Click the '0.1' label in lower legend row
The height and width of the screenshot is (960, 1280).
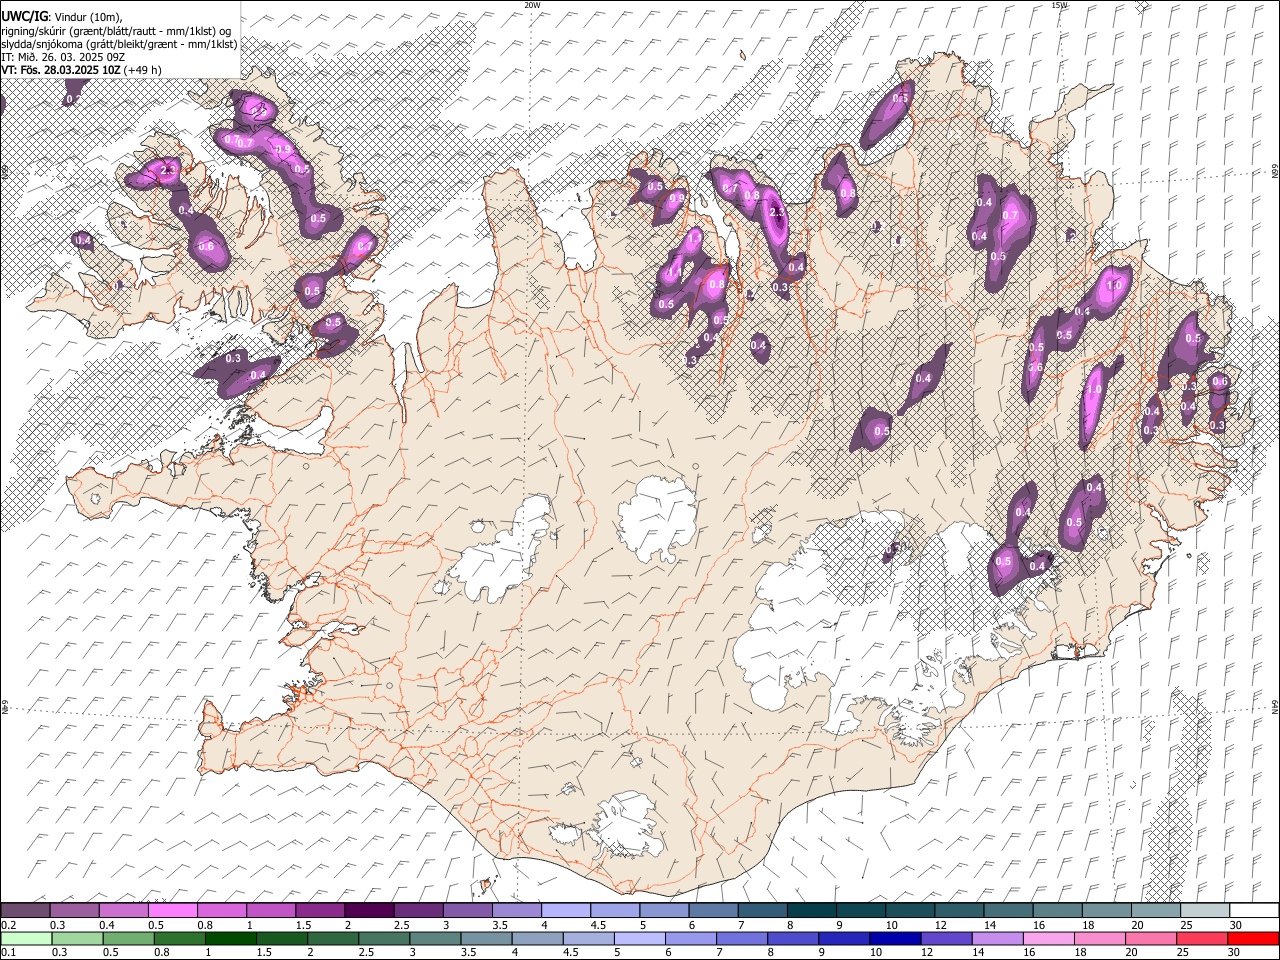point(9,953)
